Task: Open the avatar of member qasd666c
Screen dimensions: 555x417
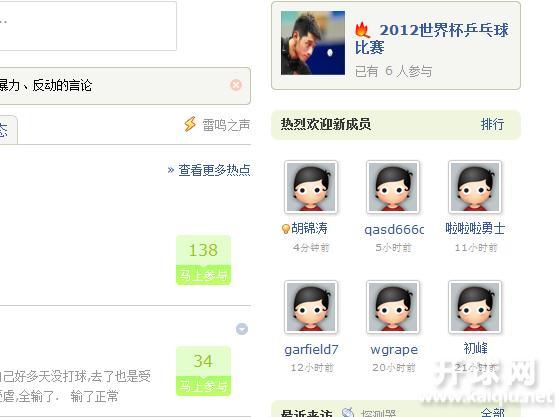Action: [x=393, y=187]
